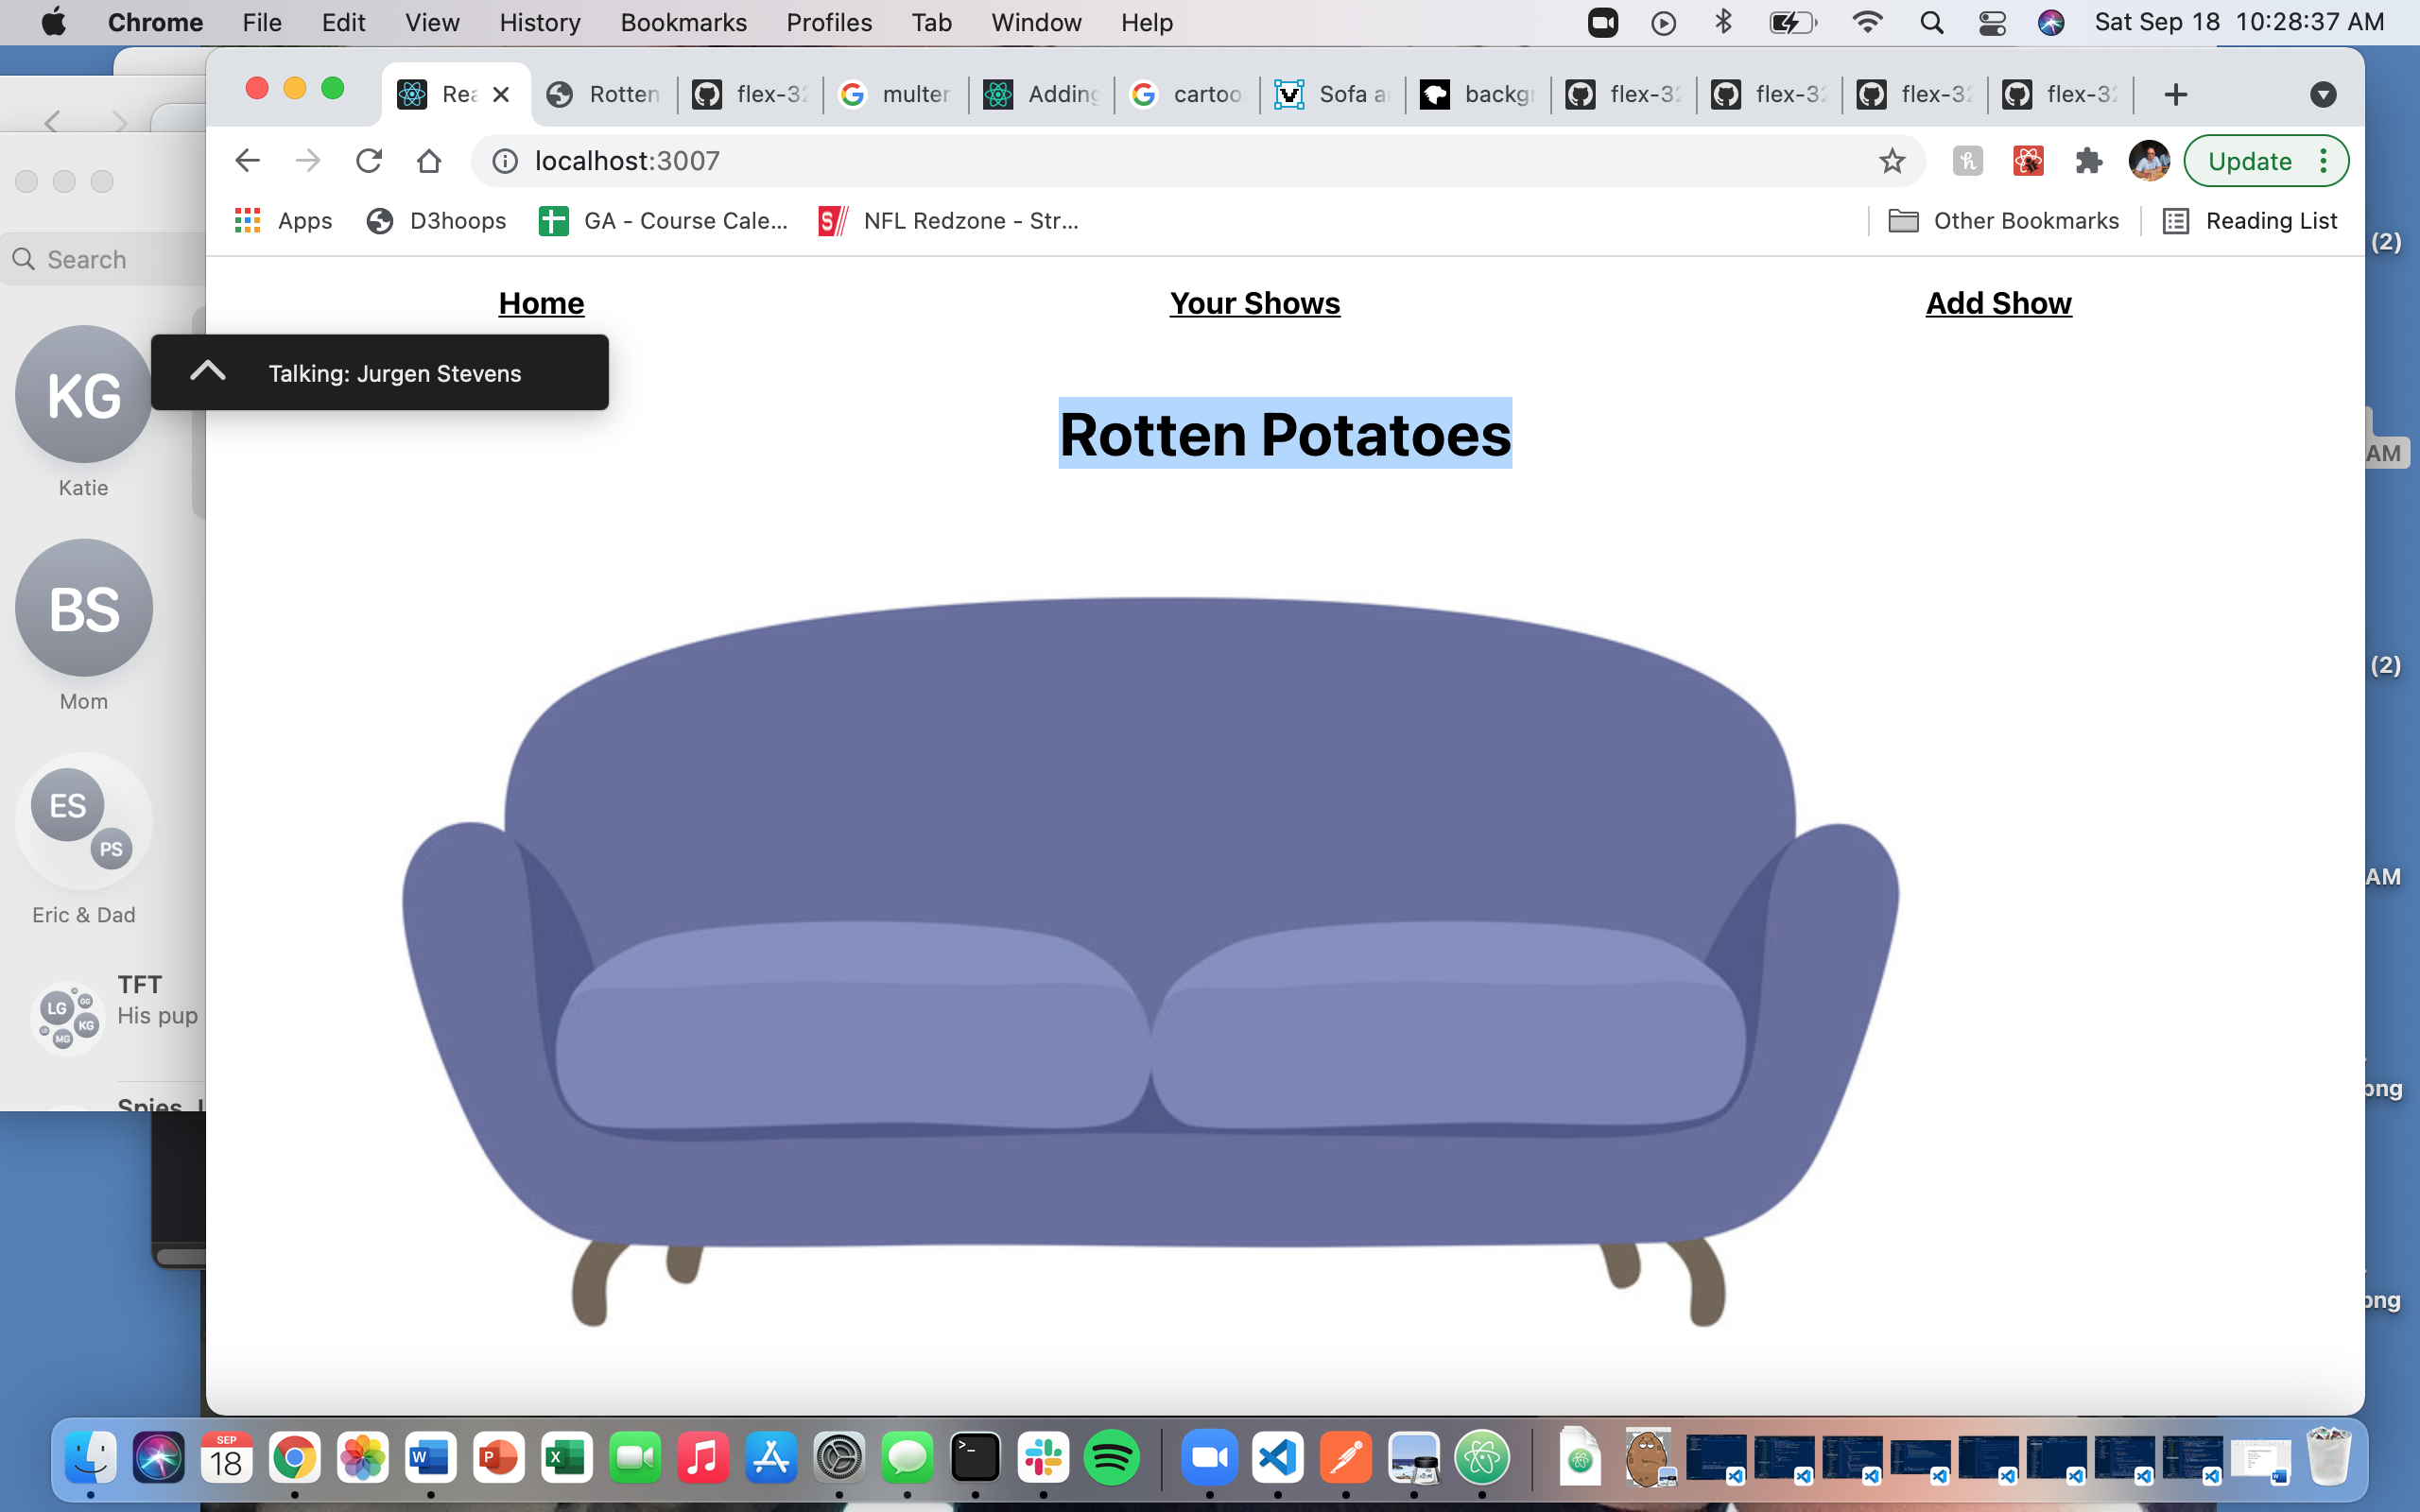Click the Wi-Fi icon in the menu bar
Viewport: 2420px width, 1512px height.
(1867, 22)
